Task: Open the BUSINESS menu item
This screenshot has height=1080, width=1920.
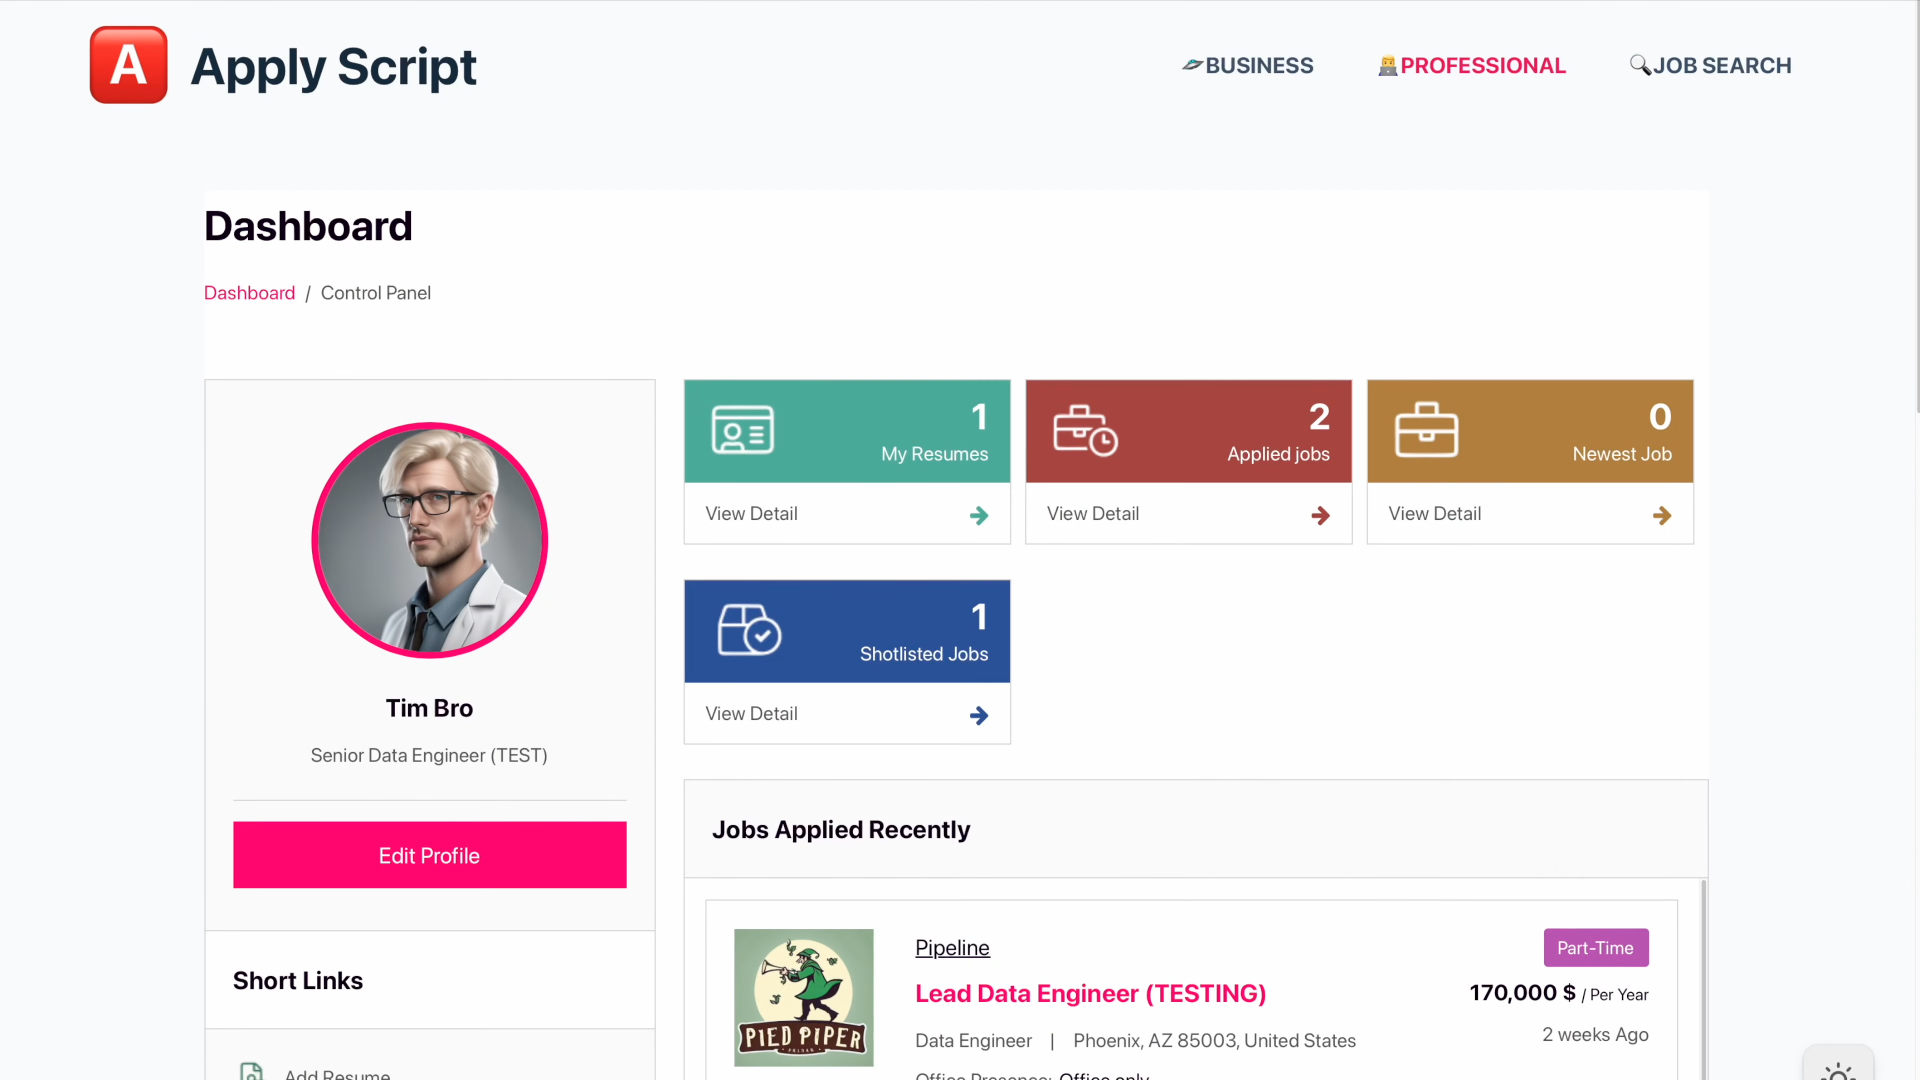Action: (x=1248, y=66)
